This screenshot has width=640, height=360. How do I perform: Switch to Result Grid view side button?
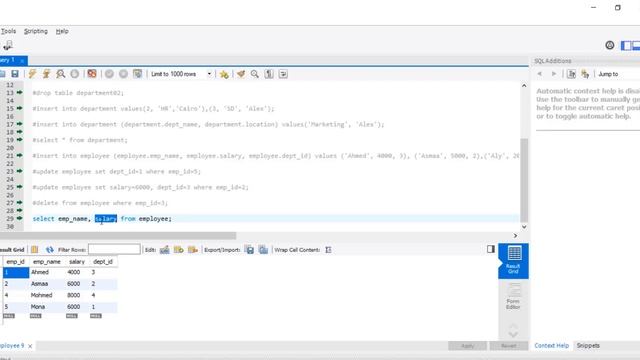click(x=513, y=261)
